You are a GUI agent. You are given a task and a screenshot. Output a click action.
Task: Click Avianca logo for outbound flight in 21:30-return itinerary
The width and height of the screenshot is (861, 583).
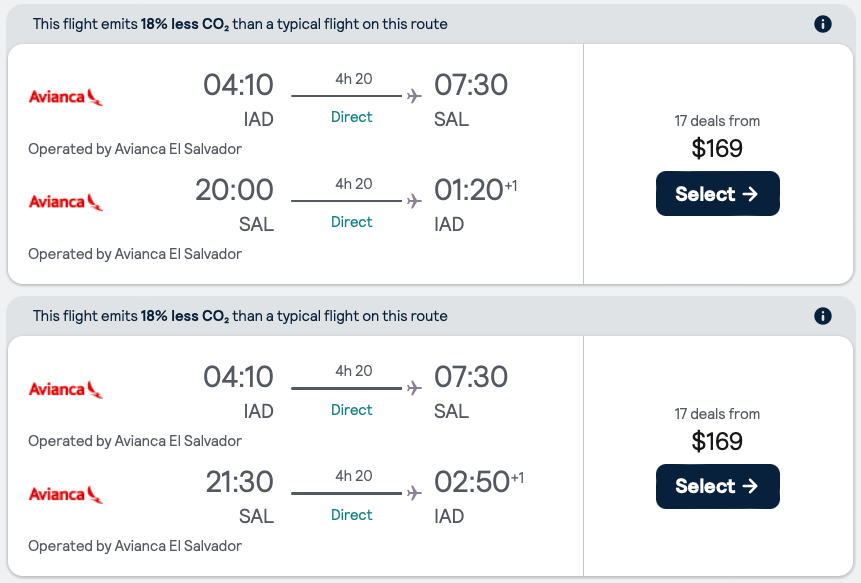(66, 389)
